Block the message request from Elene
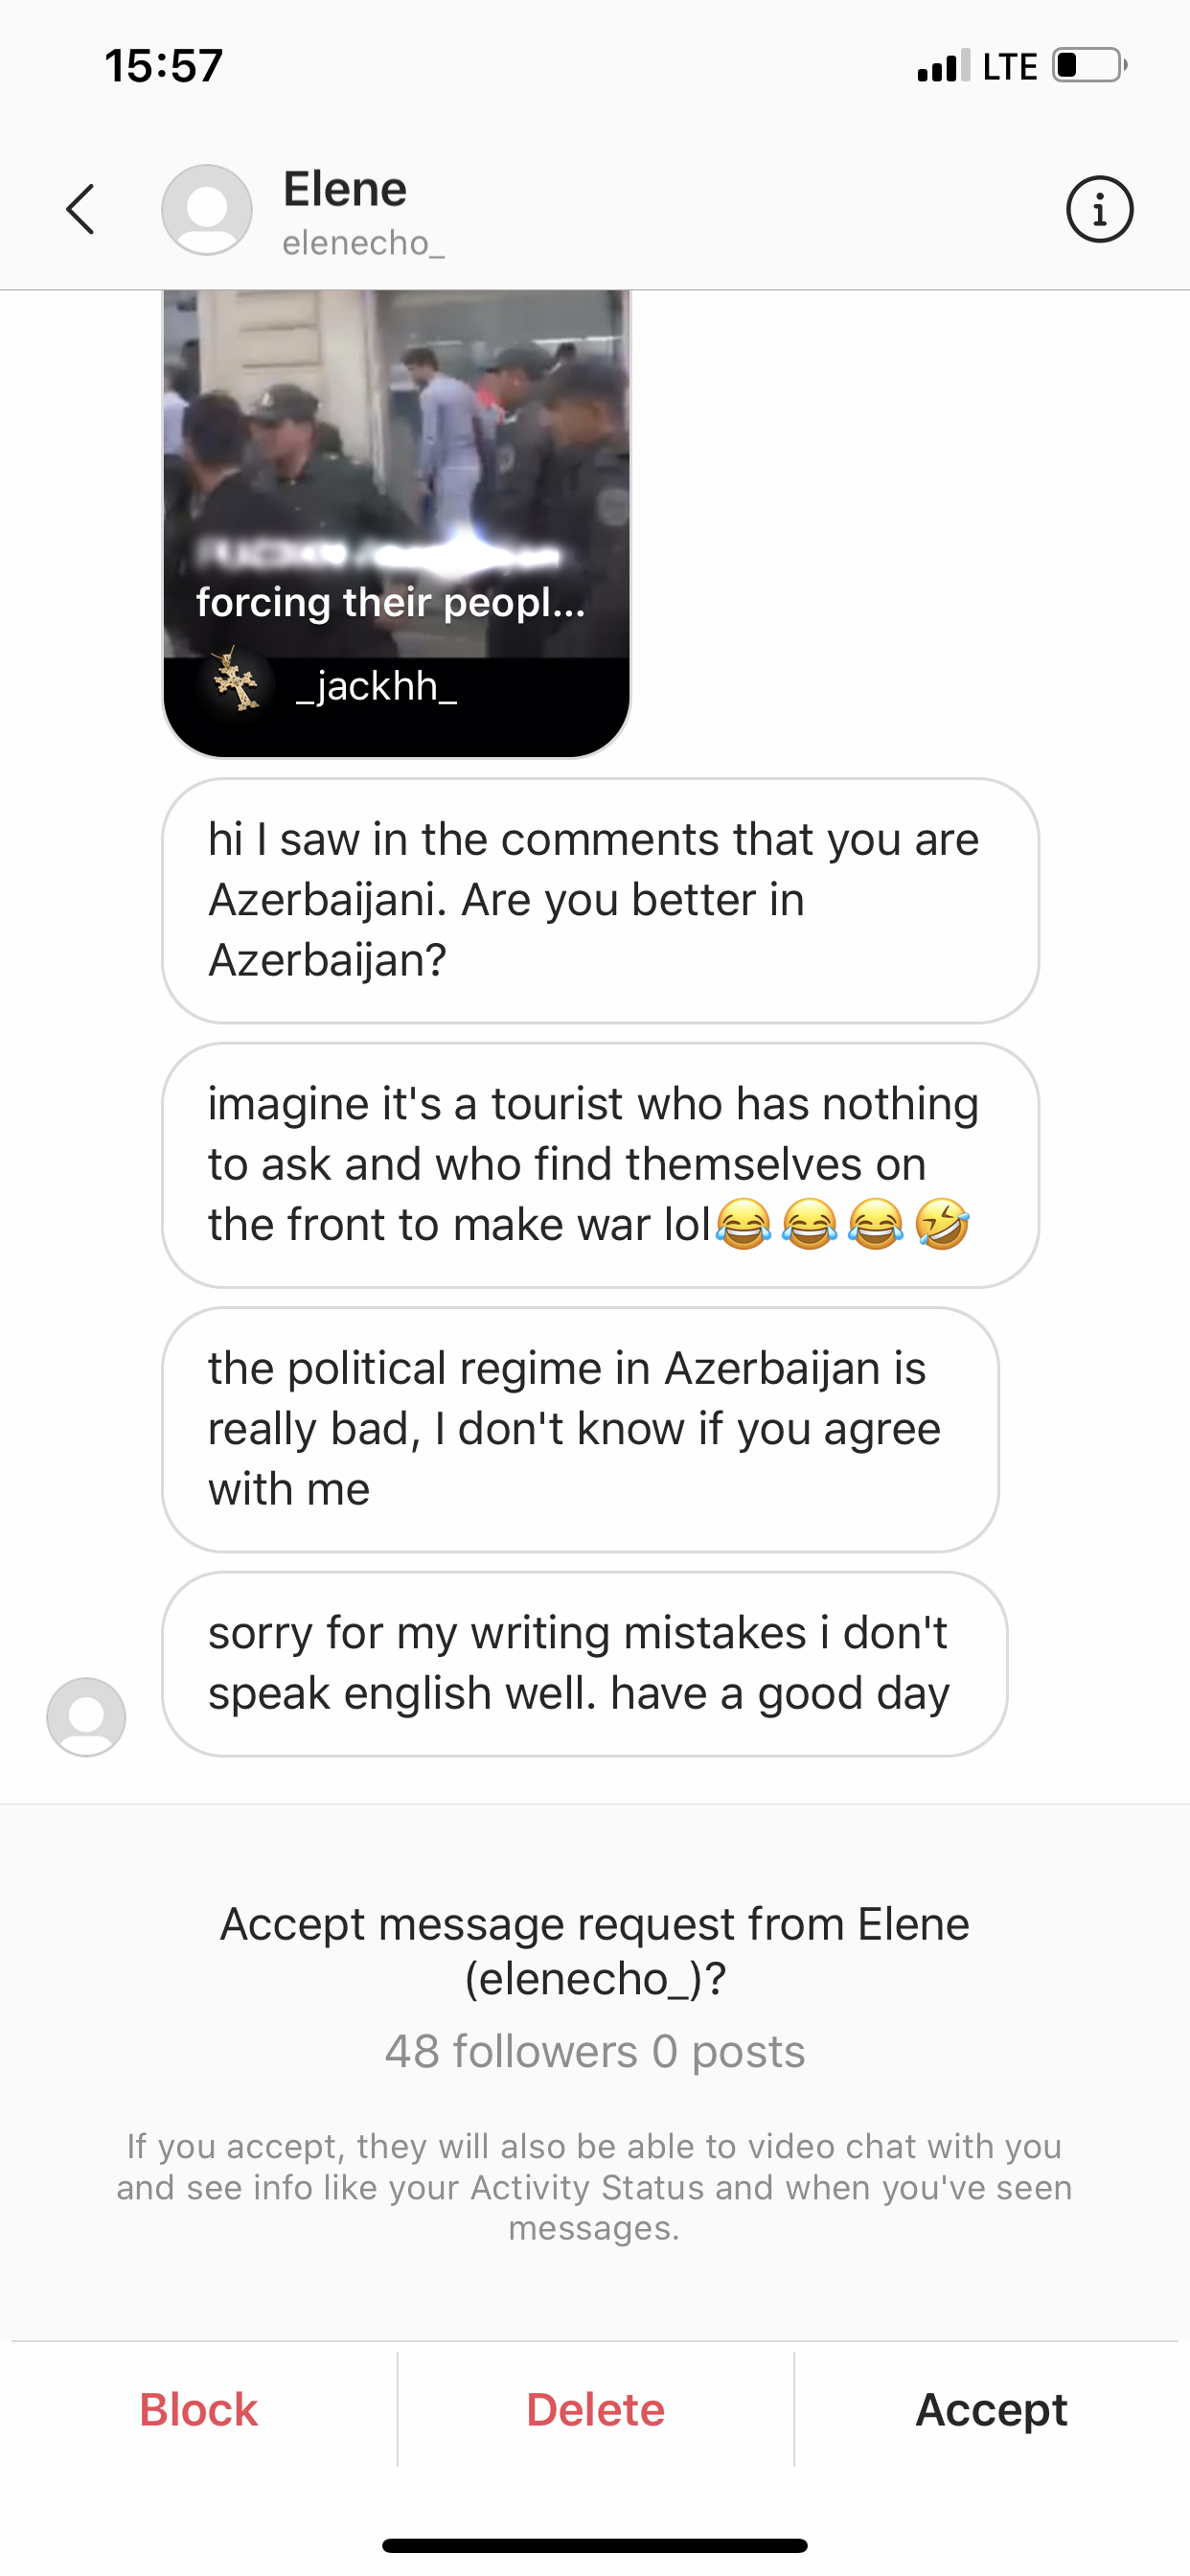The height and width of the screenshot is (2576, 1190). click(199, 2410)
